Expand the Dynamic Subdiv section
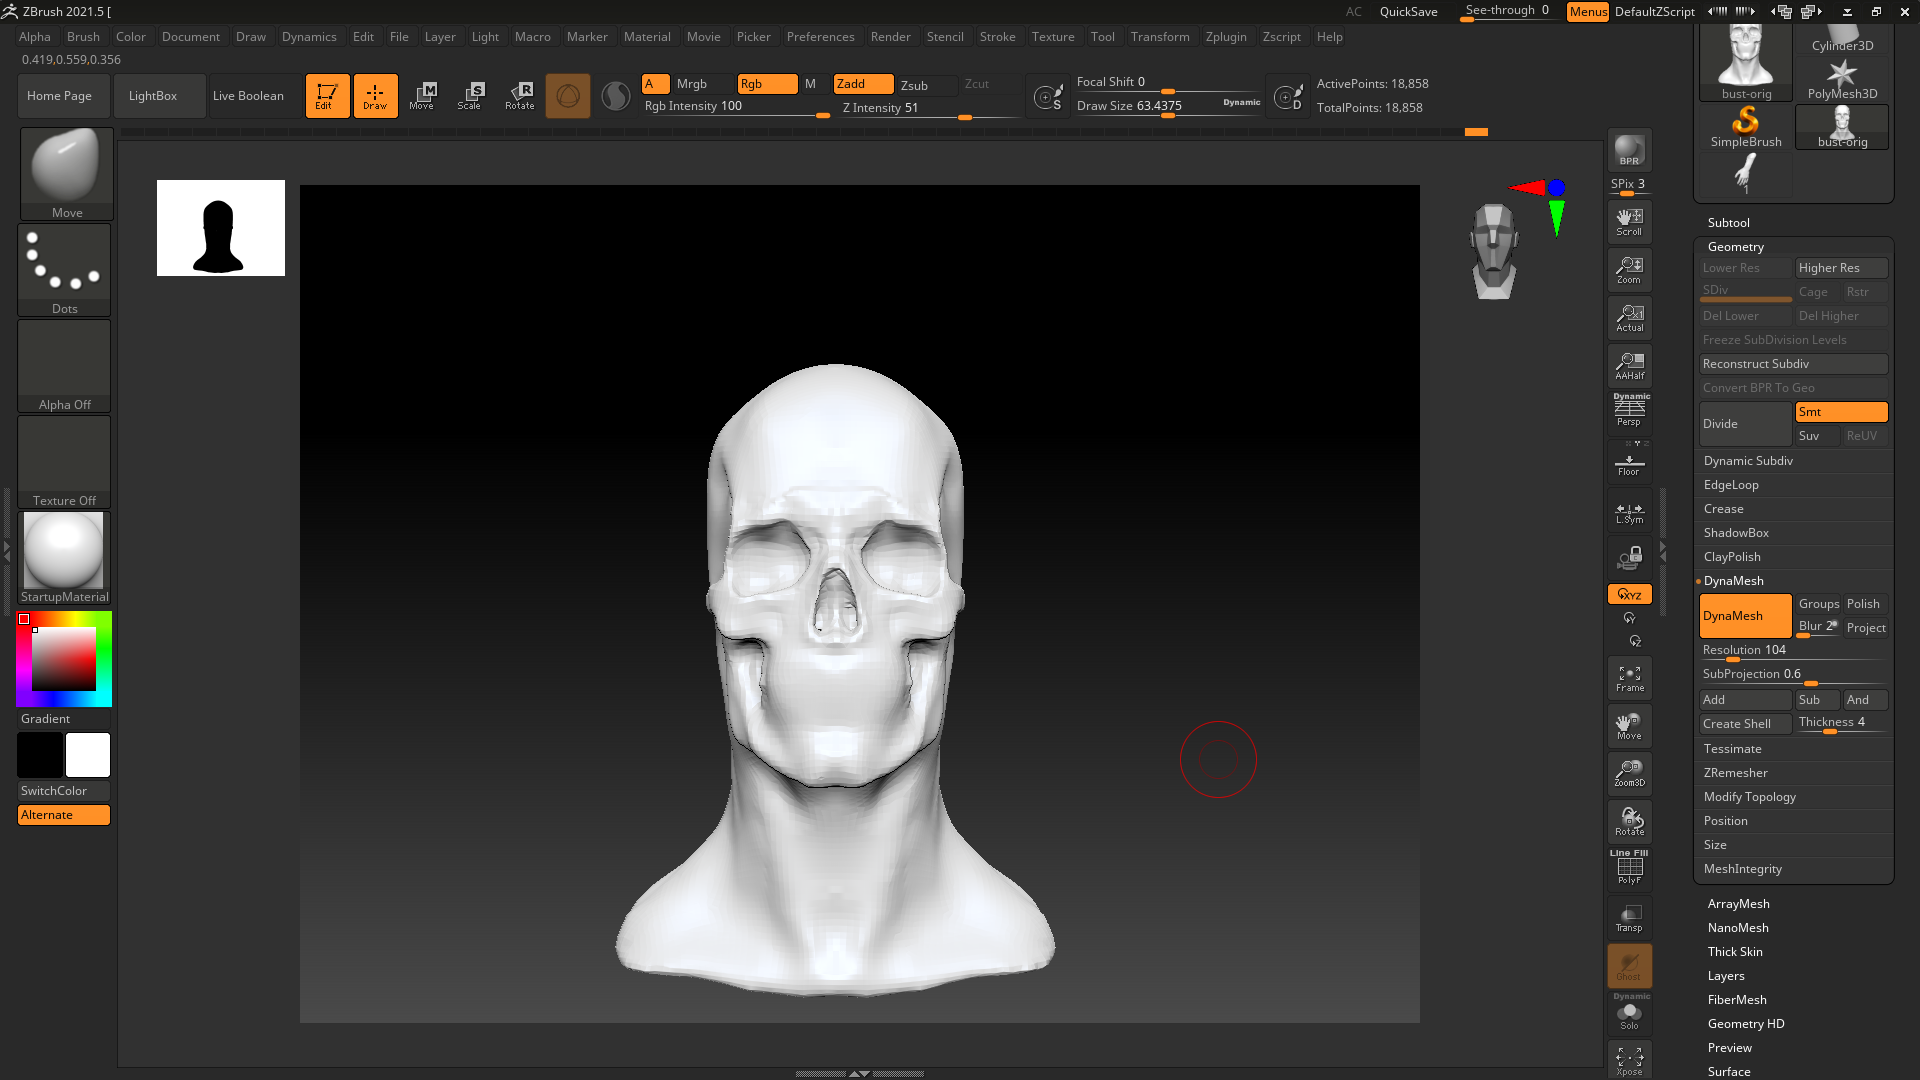1920x1080 pixels. 1748,461
